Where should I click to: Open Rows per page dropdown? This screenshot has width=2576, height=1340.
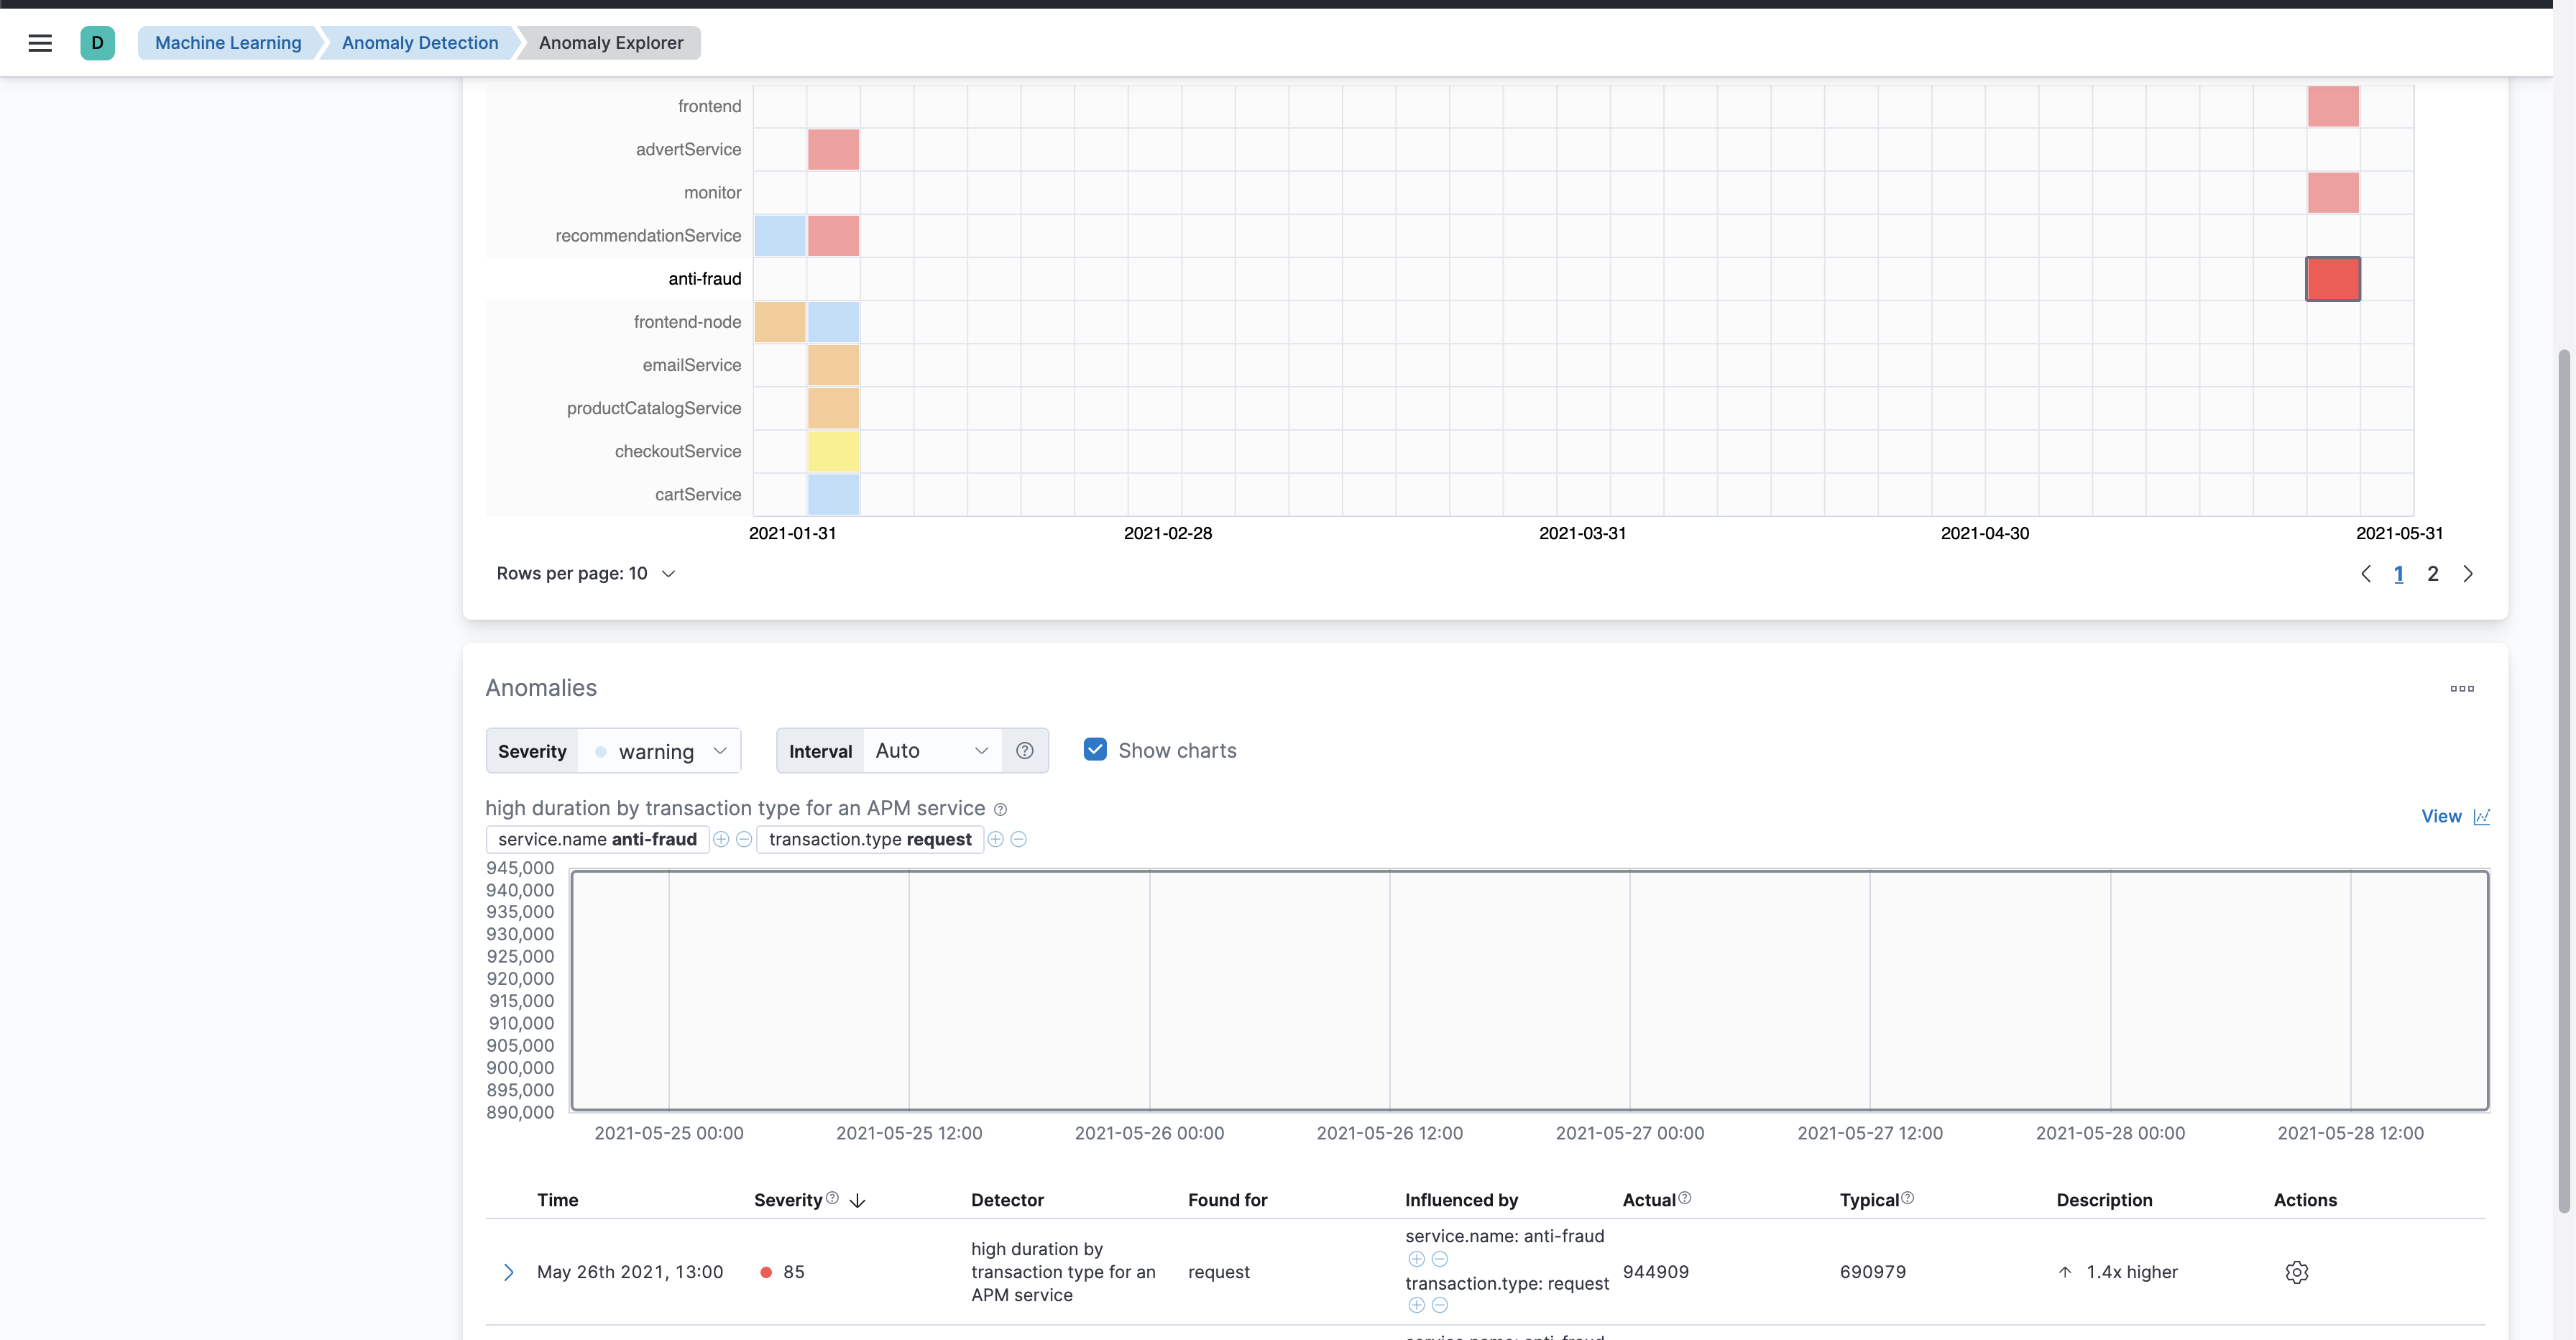tap(586, 574)
